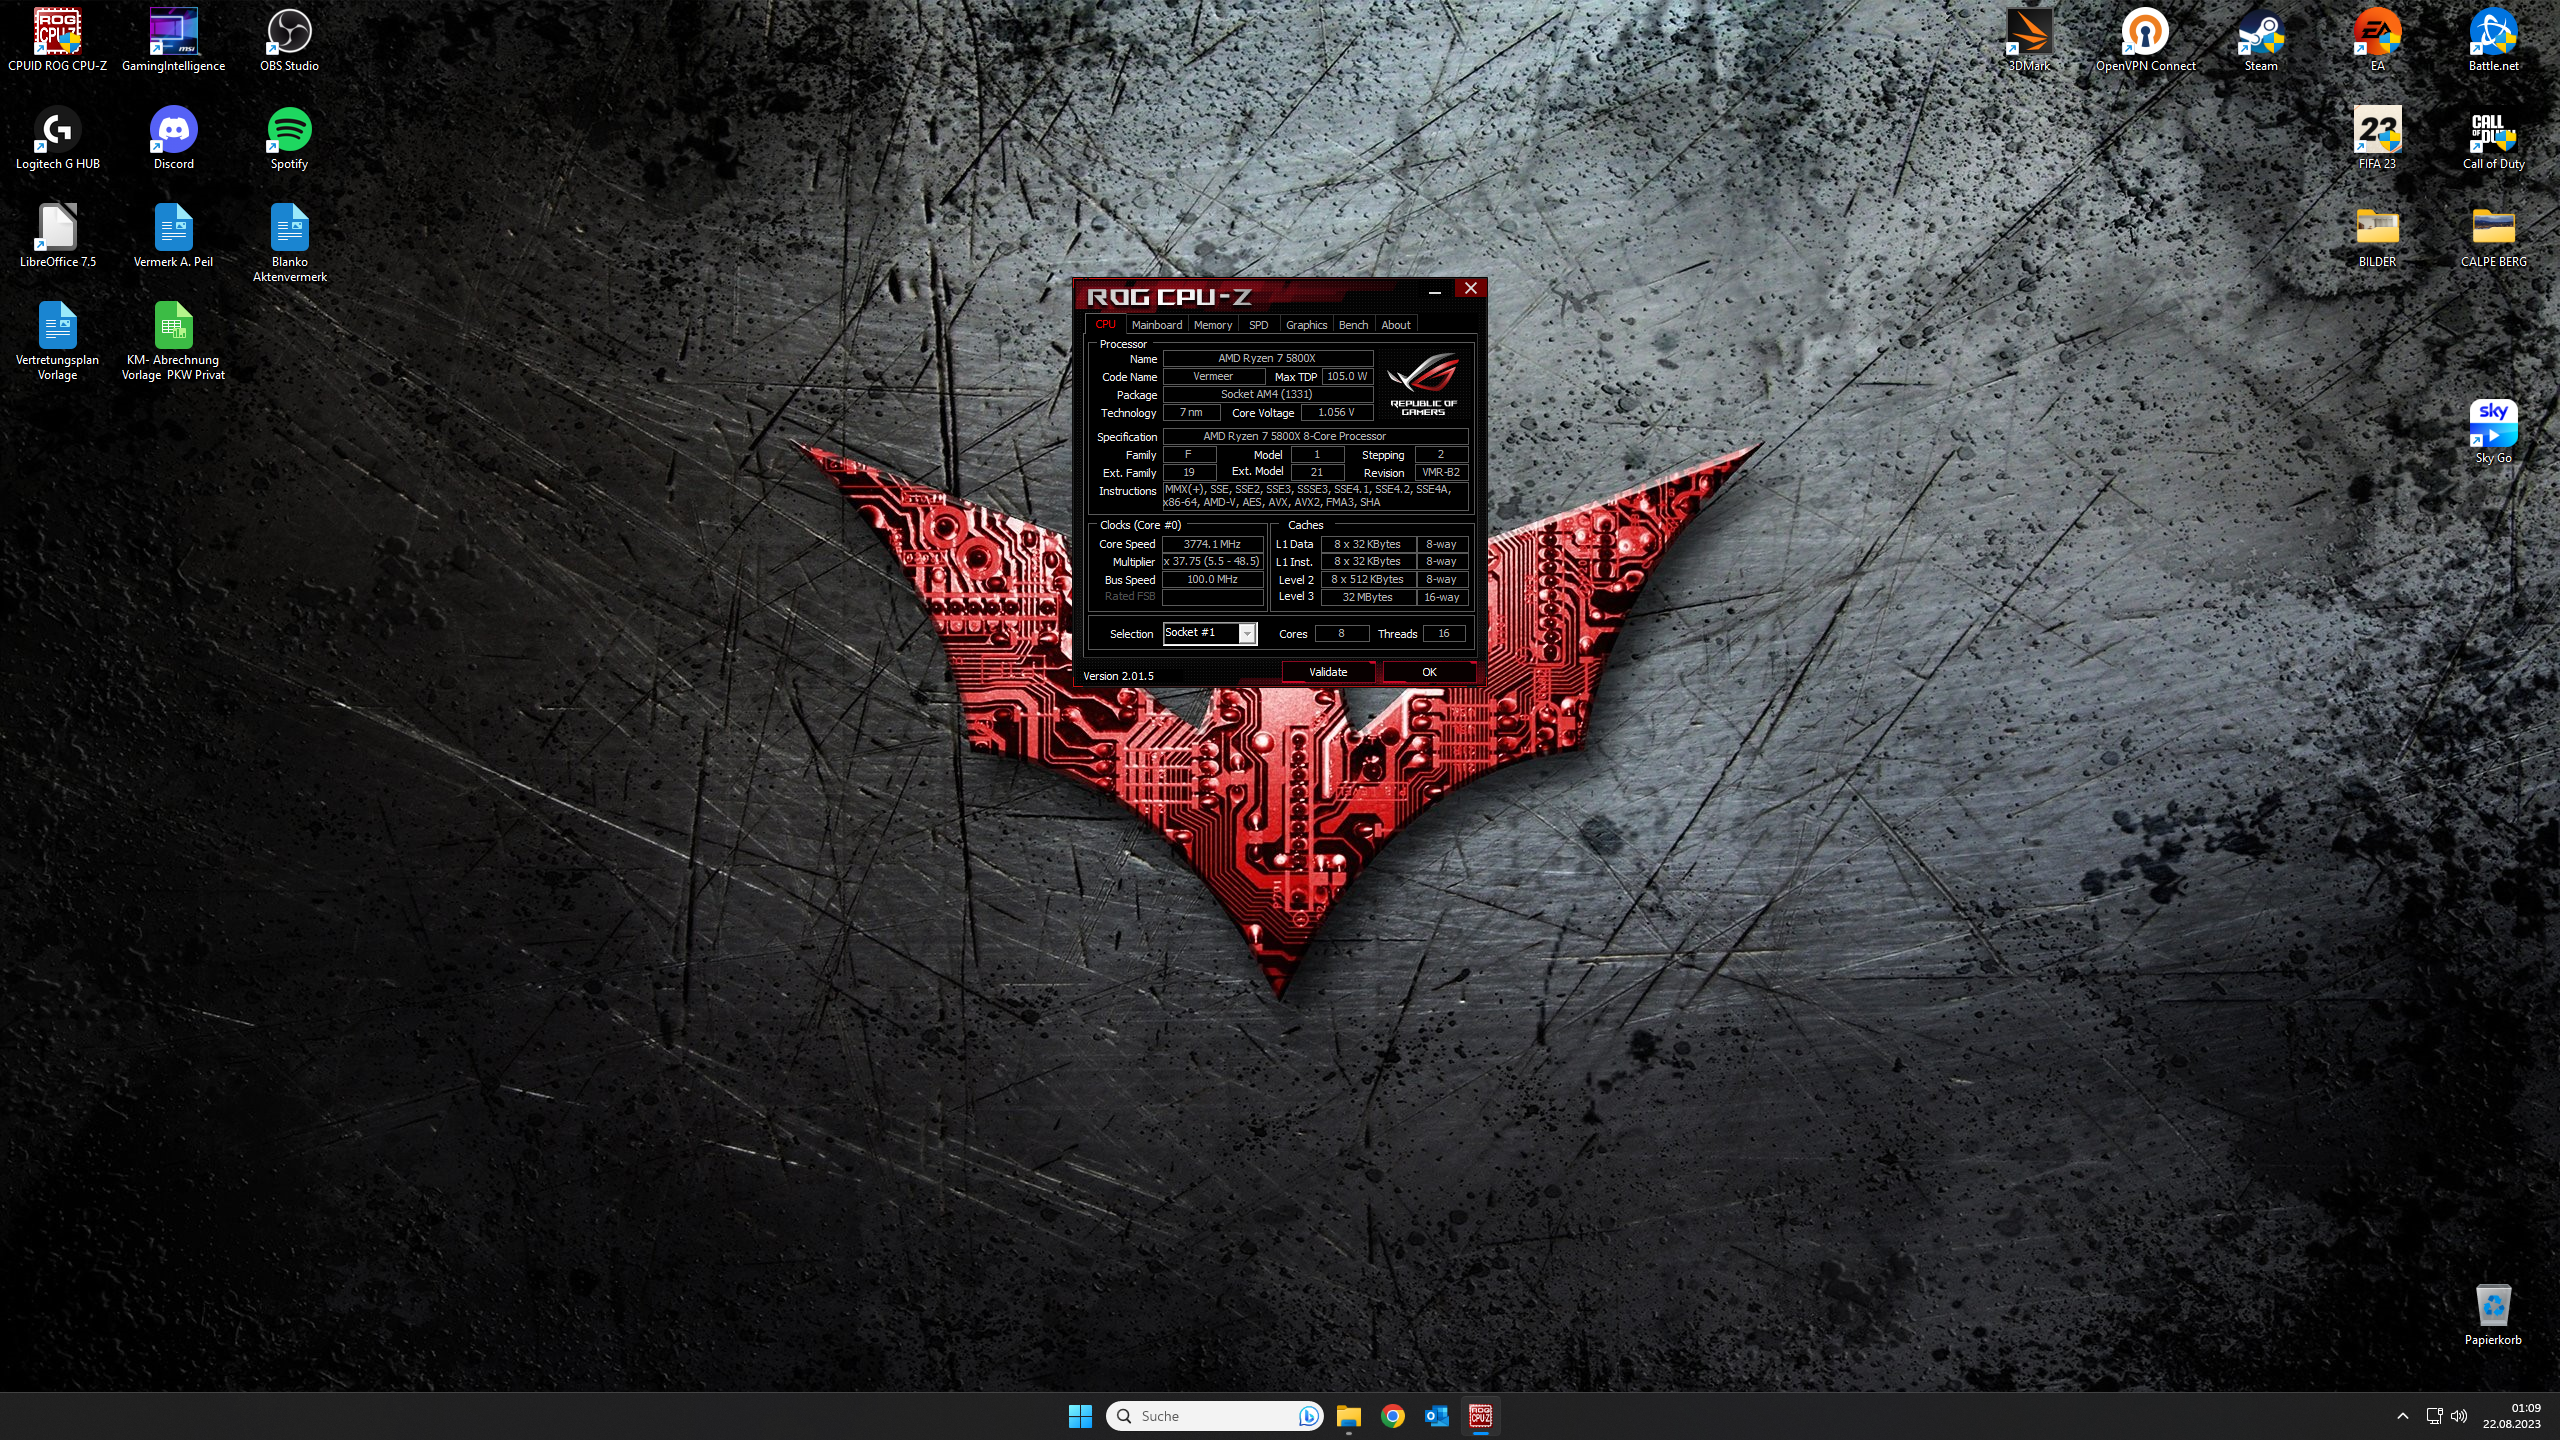Viewport: 2560px width, 1440px height.
Task: Open the Windows Start menu
Action: click(x=1080, y=1416)
